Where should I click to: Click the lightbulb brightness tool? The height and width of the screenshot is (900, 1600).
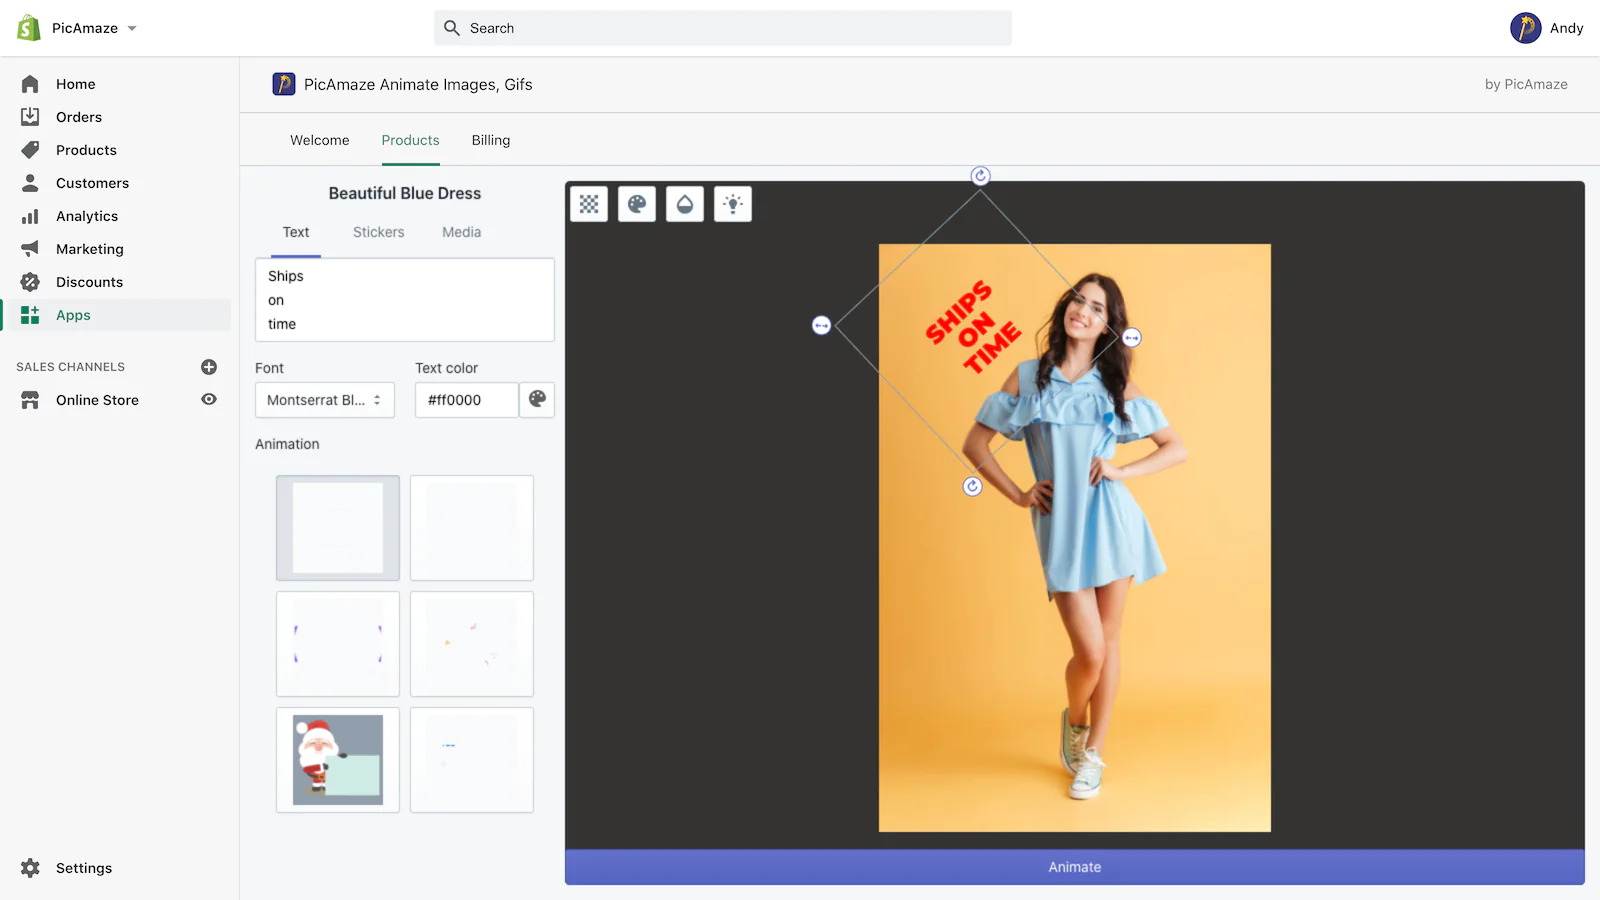[x=733, y=204]
